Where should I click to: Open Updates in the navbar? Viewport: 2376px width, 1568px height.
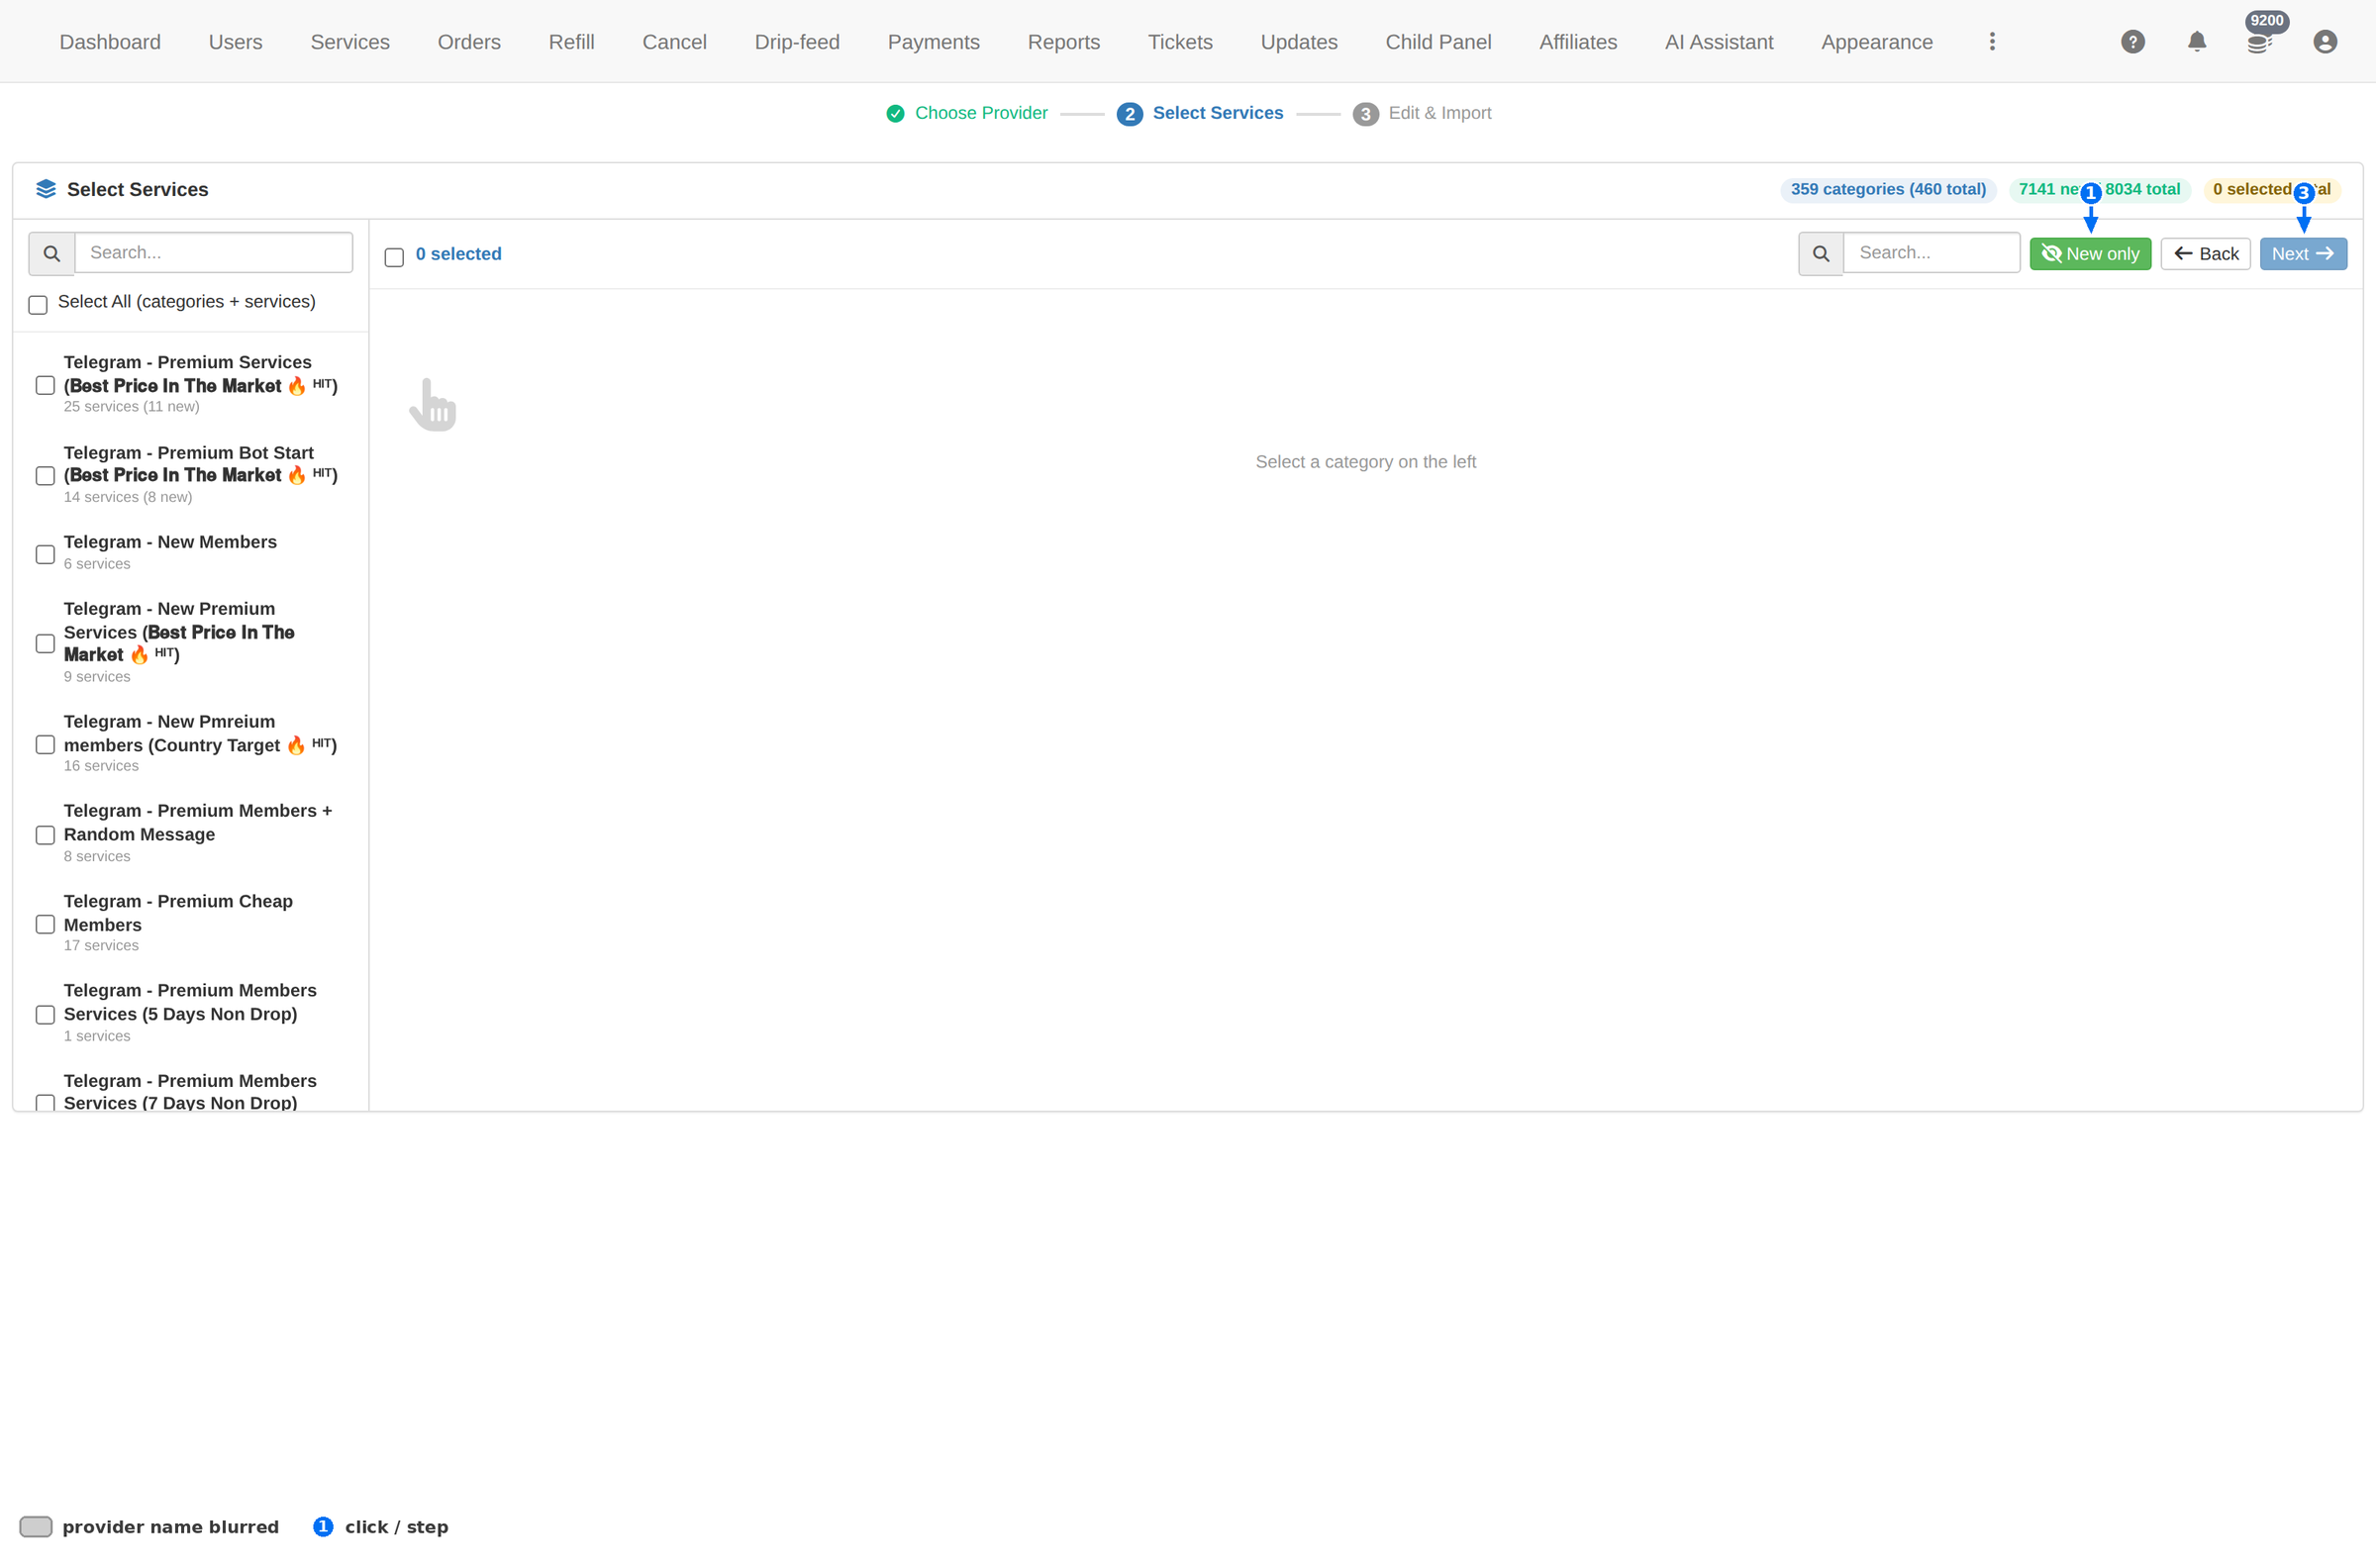(1299, 42)
